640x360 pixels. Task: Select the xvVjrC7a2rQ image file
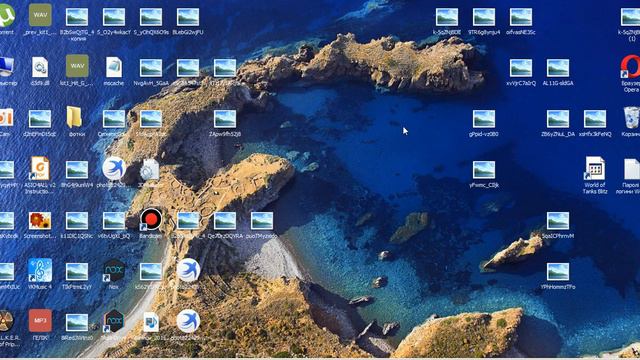pos(521,69)
